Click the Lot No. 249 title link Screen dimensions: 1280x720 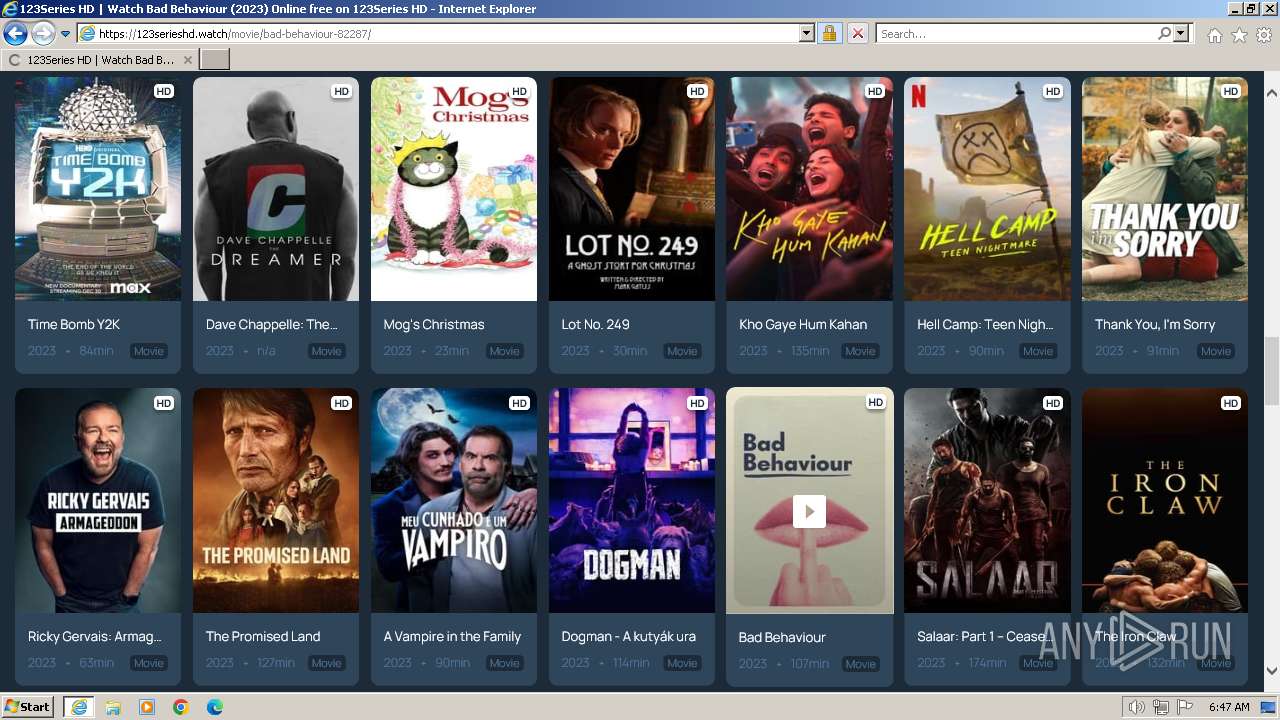[596, 324]
